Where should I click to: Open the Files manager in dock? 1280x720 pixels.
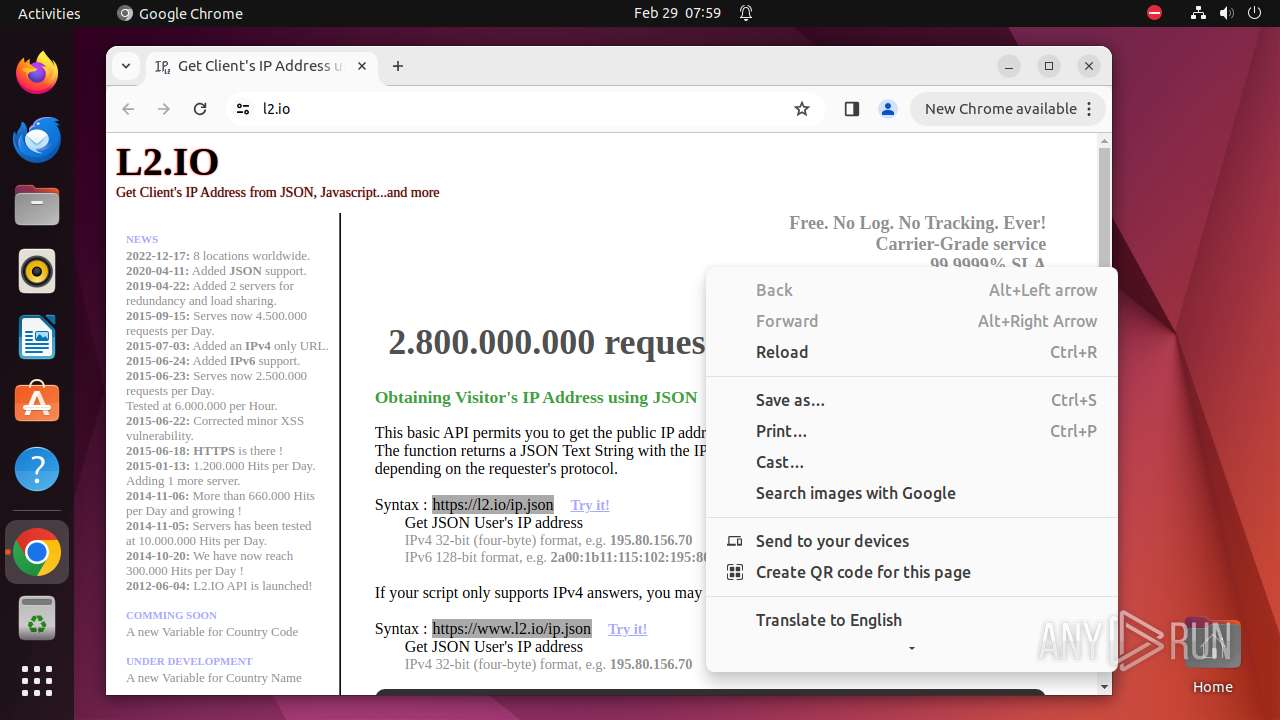pyautogui.click(x=37, y=205)
